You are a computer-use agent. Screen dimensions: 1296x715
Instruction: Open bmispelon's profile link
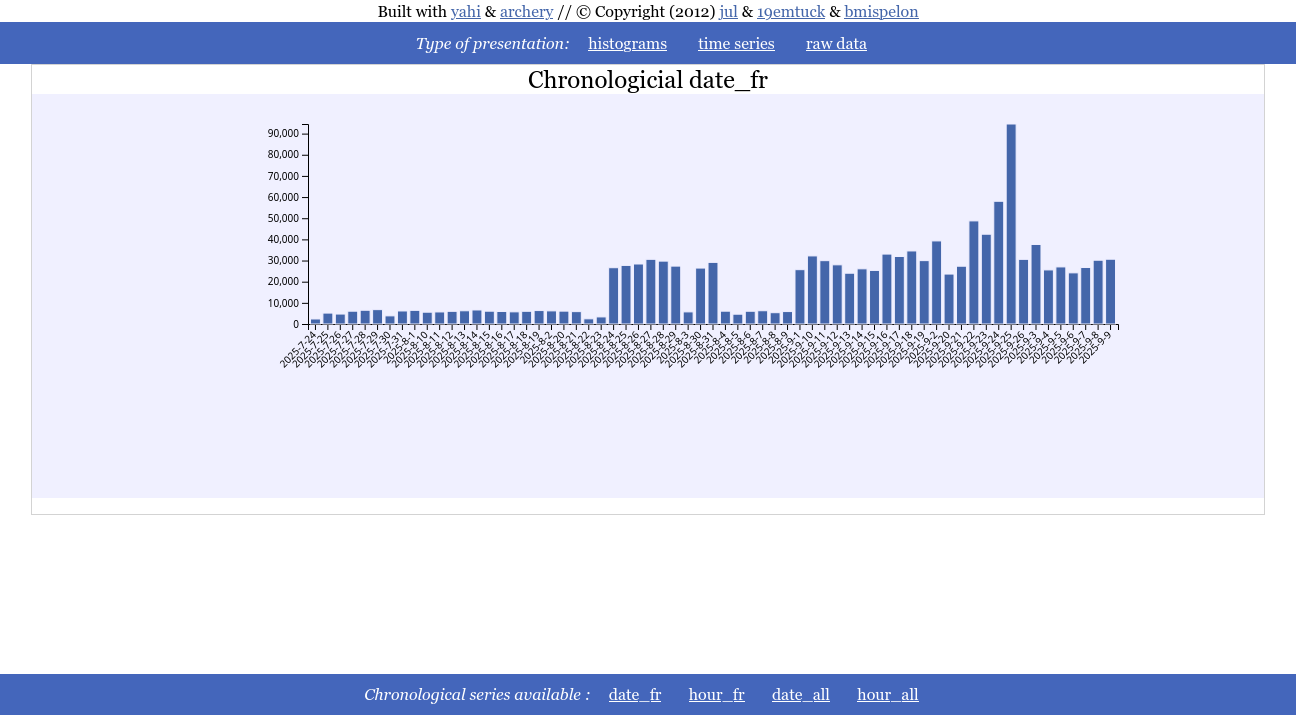(x=881, y=12)
